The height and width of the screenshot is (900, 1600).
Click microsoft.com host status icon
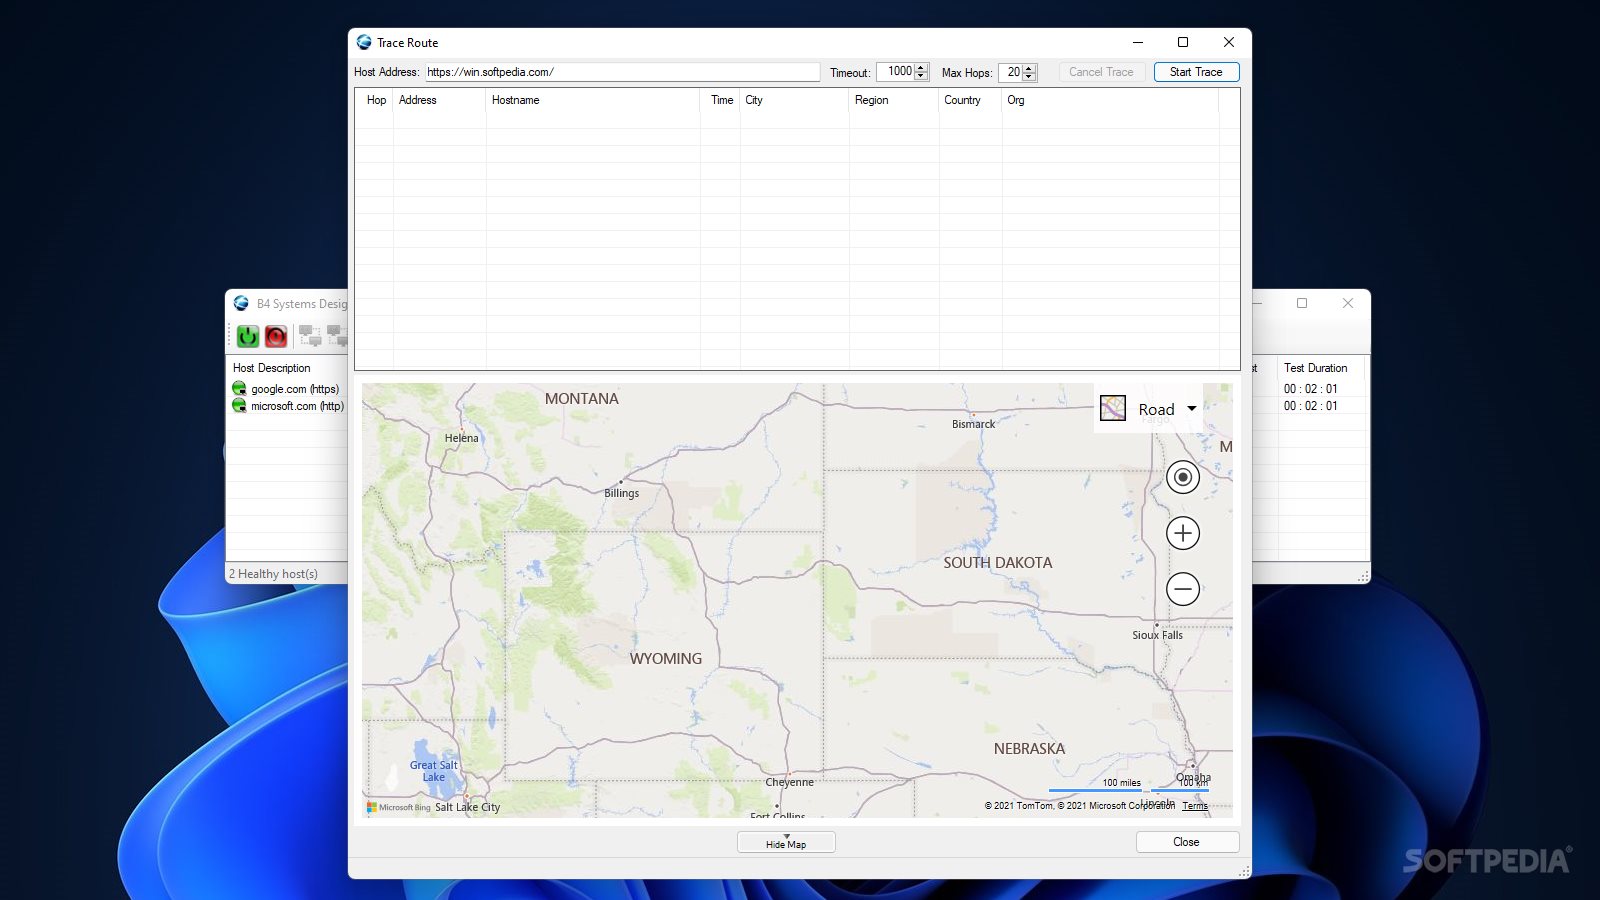pyautogui.click(x=239, y=406)
